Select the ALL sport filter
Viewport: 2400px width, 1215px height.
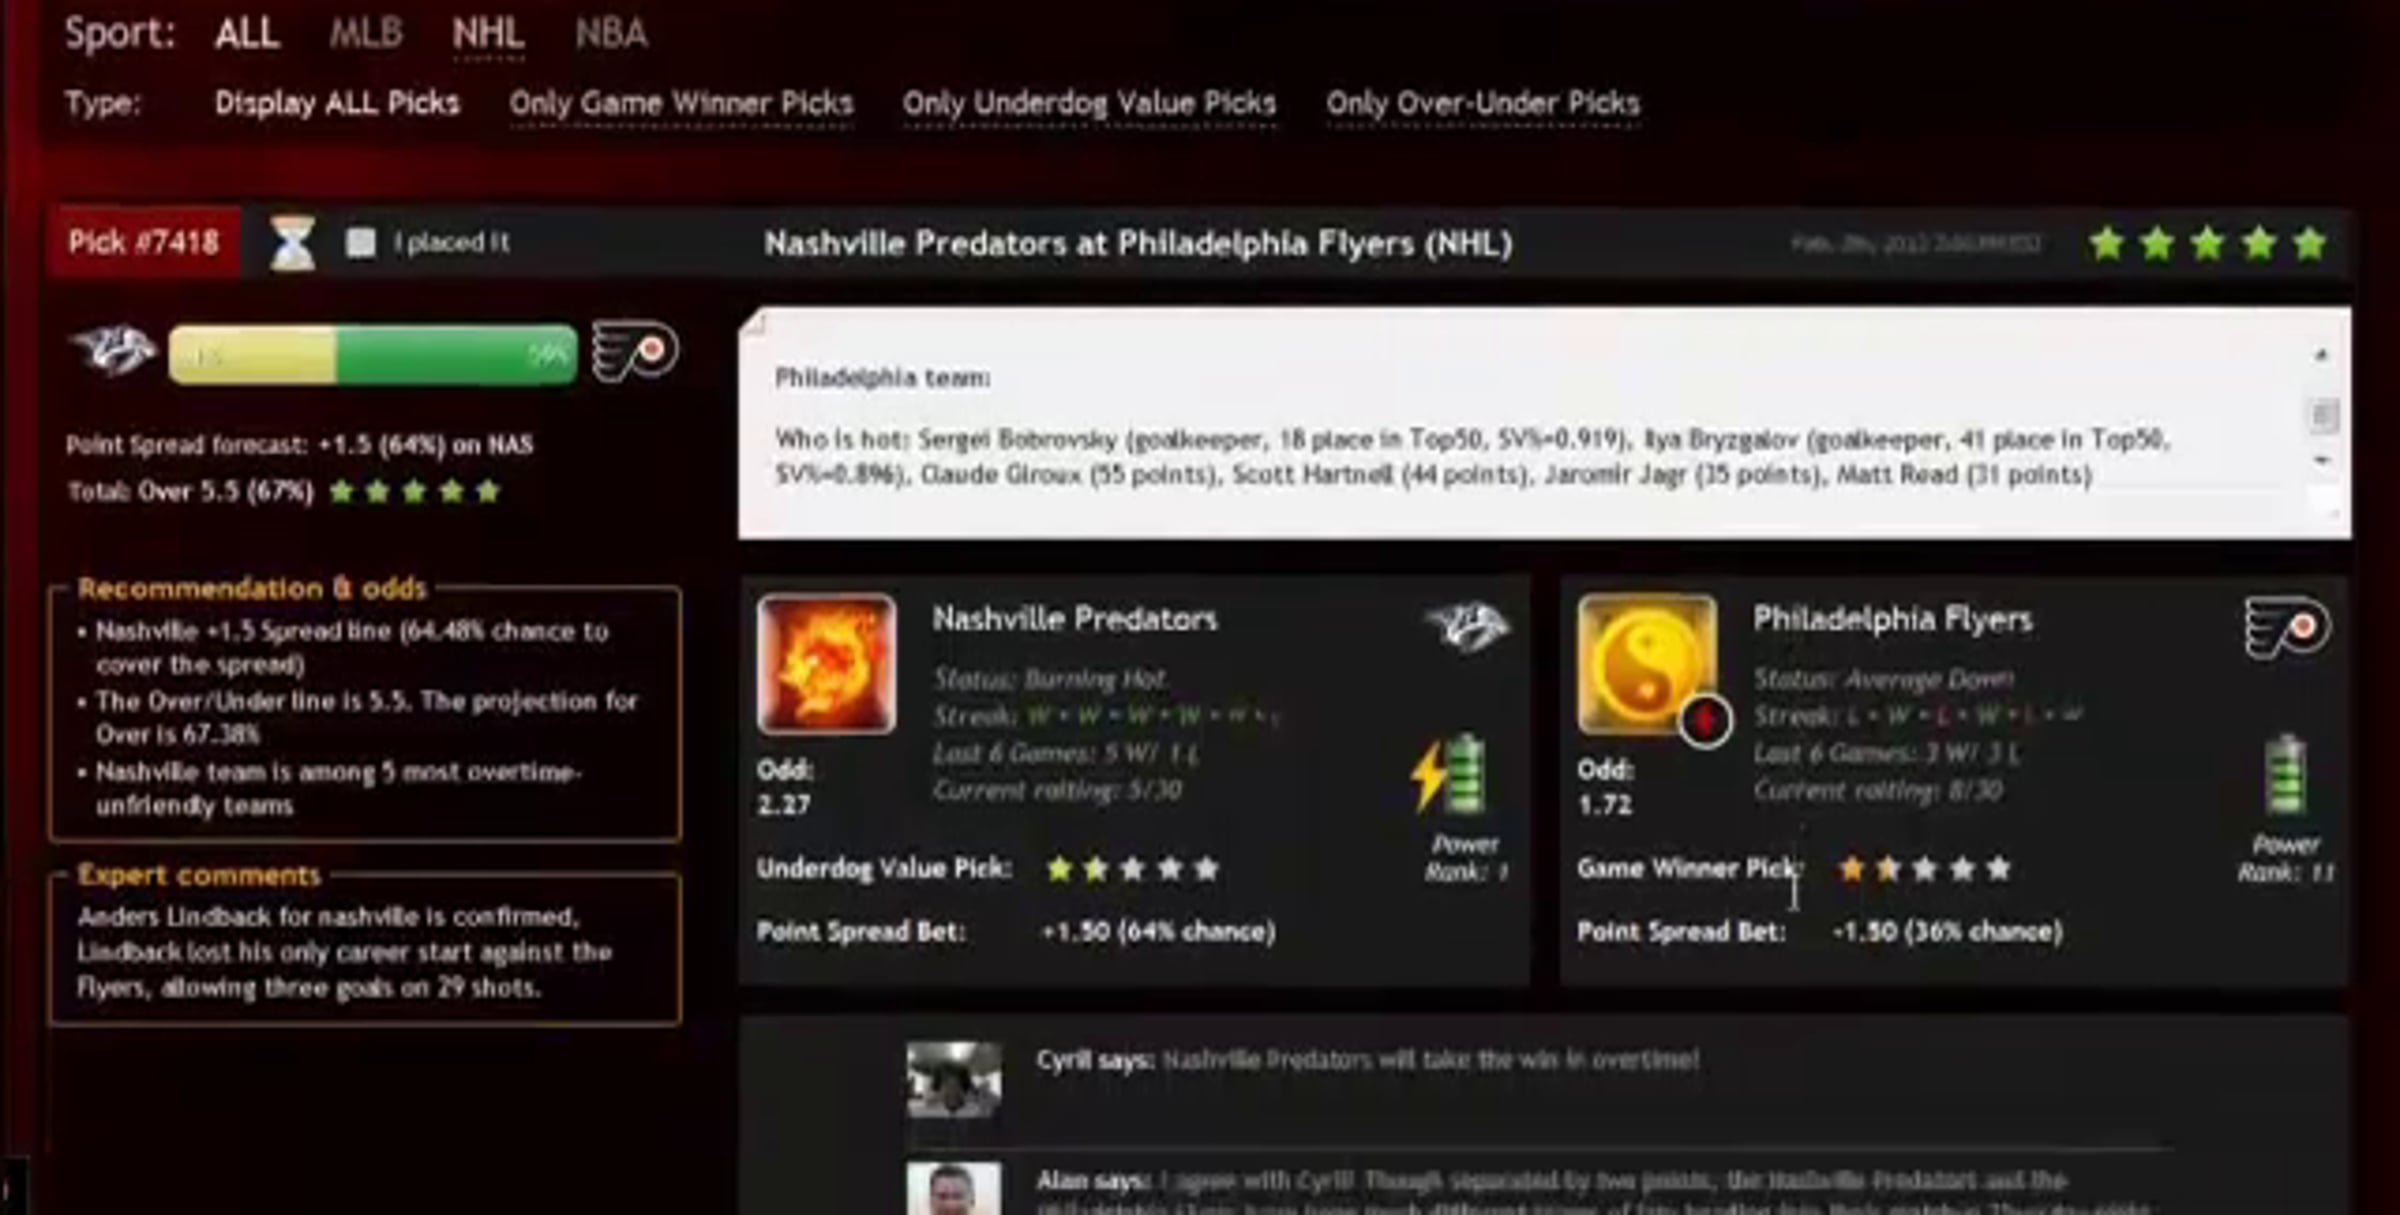click(246, 34)
